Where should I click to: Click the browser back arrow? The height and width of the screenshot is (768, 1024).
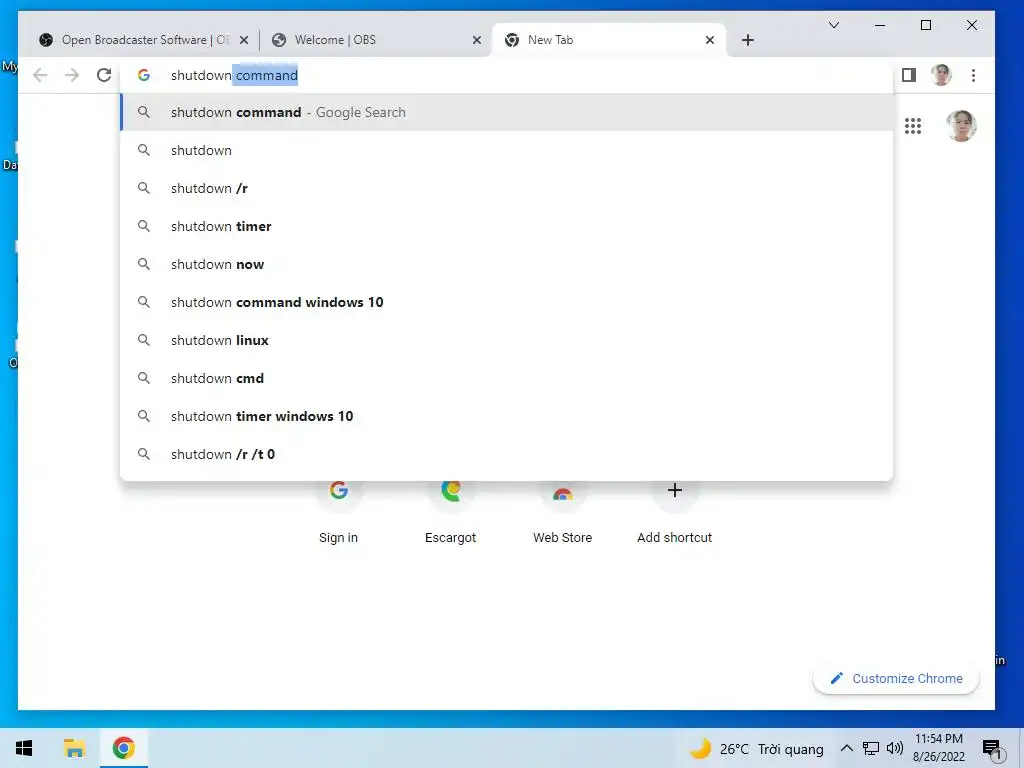40,75
